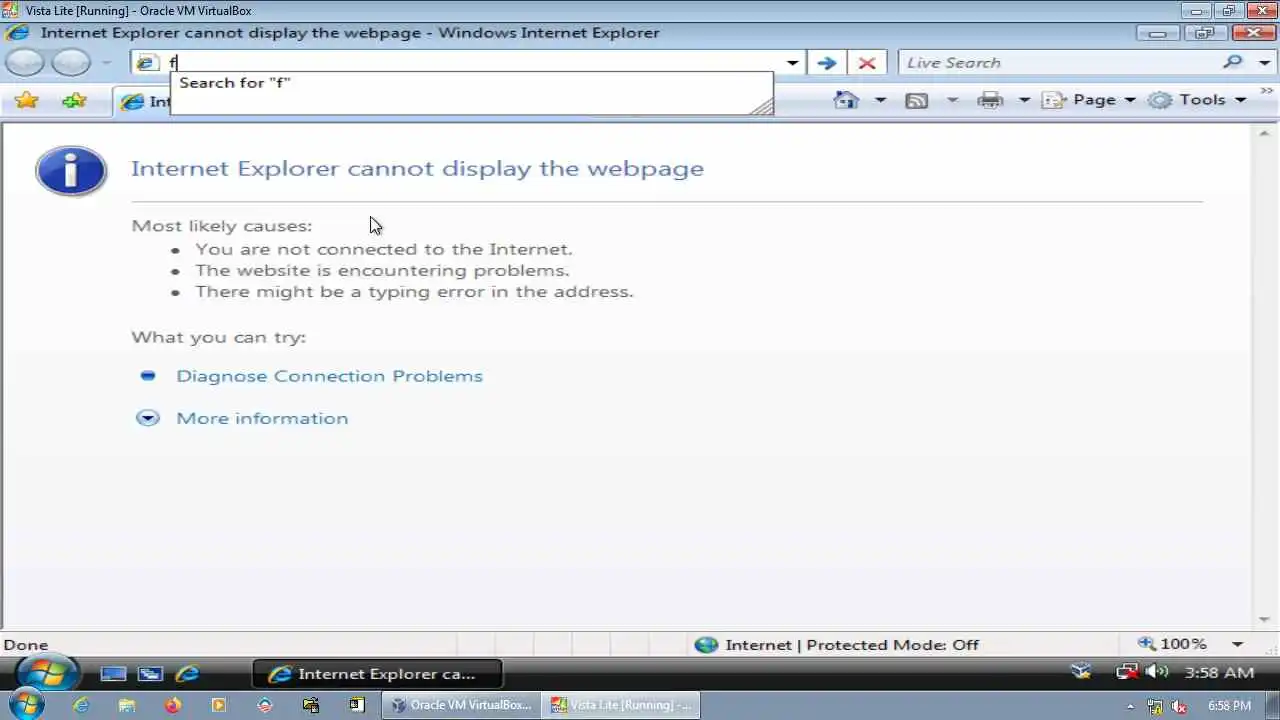Open the zoom level dropdown arrow
The height and width of the screenshot is (720, 1280).
pyautogui.click(x=1237, y=645)
